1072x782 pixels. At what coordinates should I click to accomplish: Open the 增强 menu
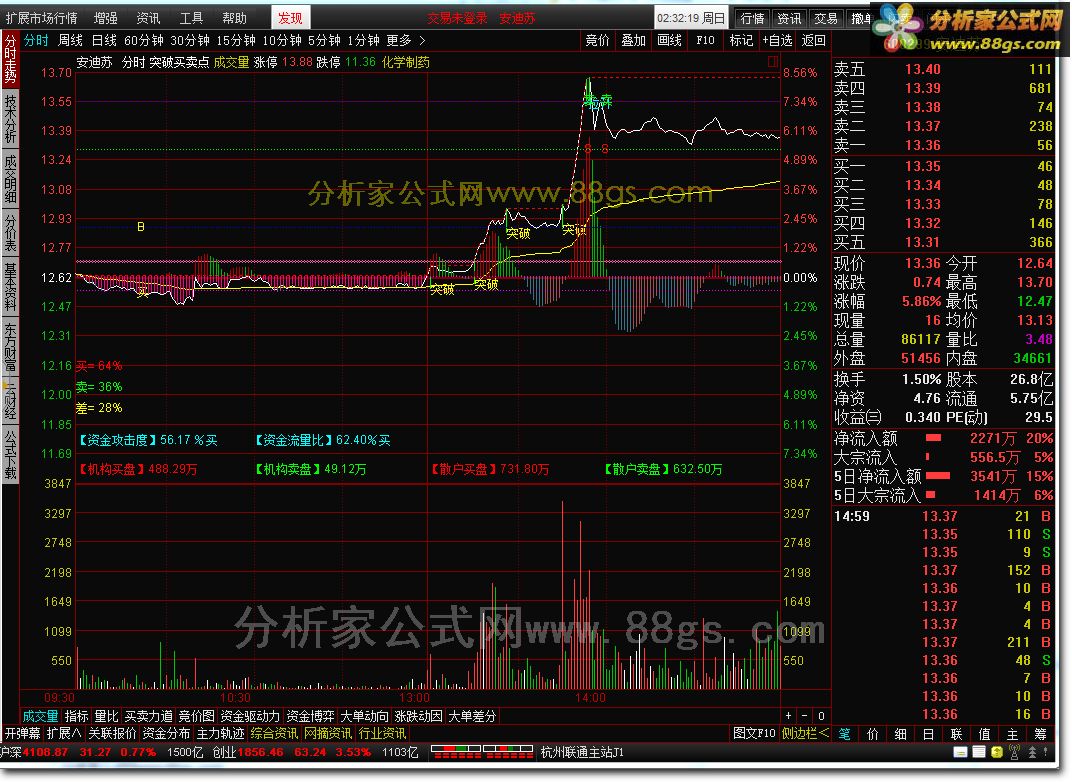click(x=105, y=18)
